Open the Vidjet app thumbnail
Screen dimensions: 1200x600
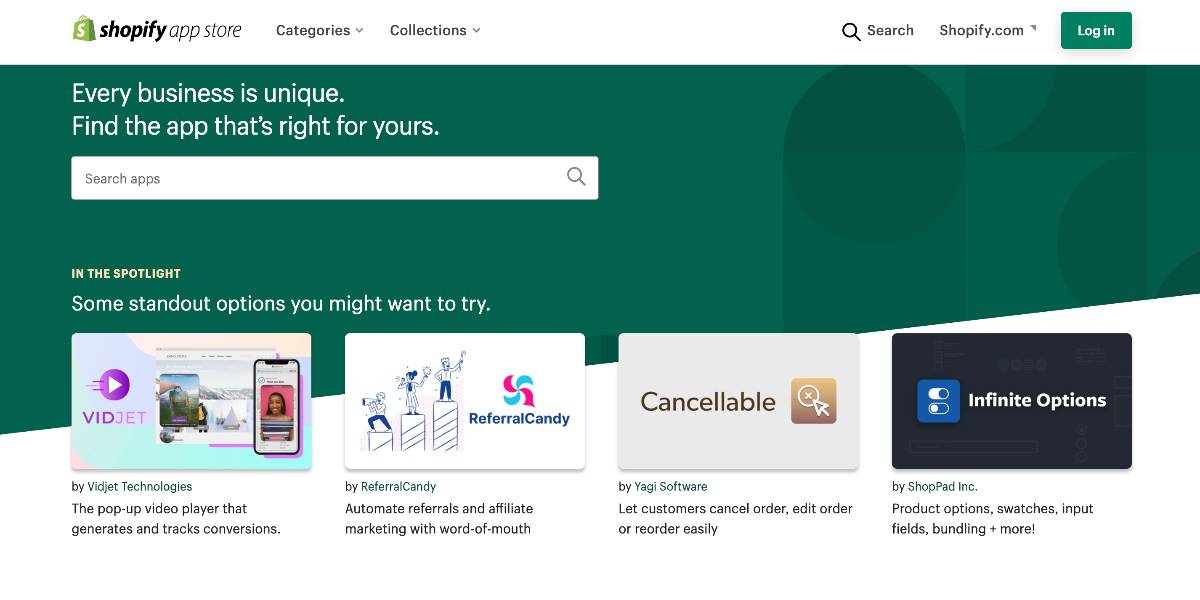point(191,401)
